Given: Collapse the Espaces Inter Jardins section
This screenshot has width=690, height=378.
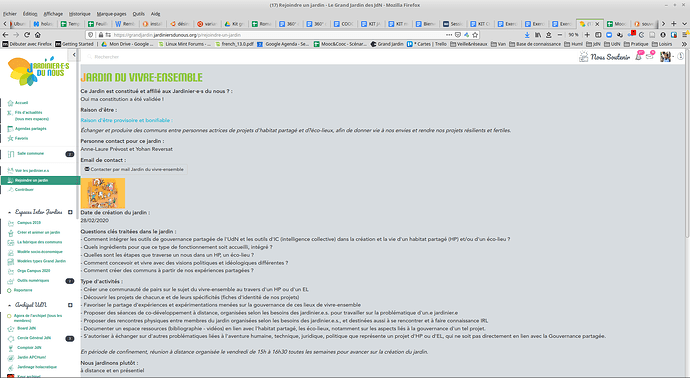Looking at the screenshot, I should 10,212.
